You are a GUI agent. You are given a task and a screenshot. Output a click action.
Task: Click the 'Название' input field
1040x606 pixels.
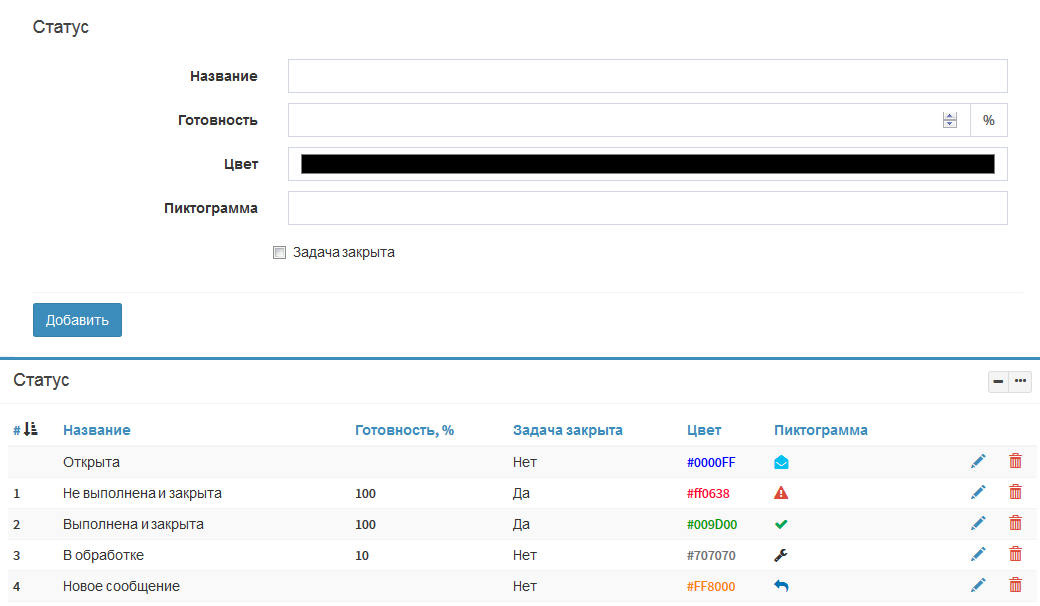[x=647, y=76]
